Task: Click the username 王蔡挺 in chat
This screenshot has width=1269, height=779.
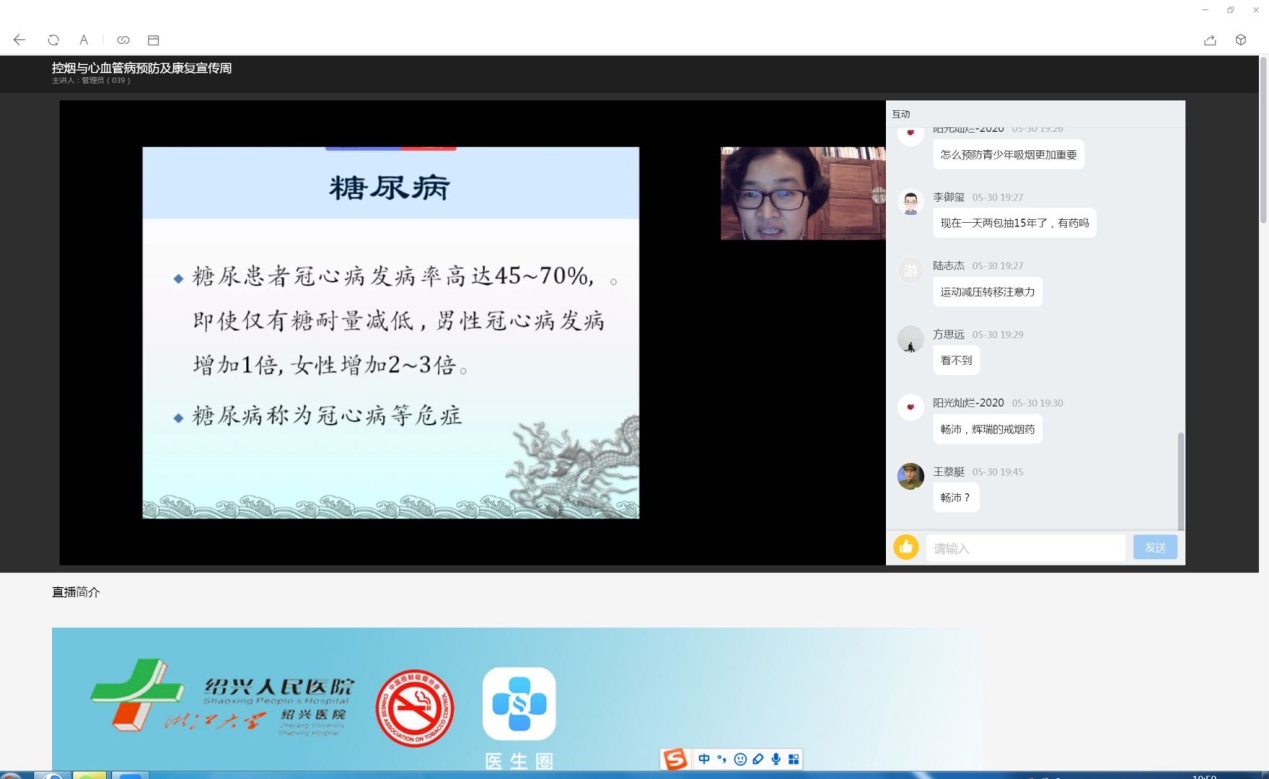Action: tap(949, 472)
